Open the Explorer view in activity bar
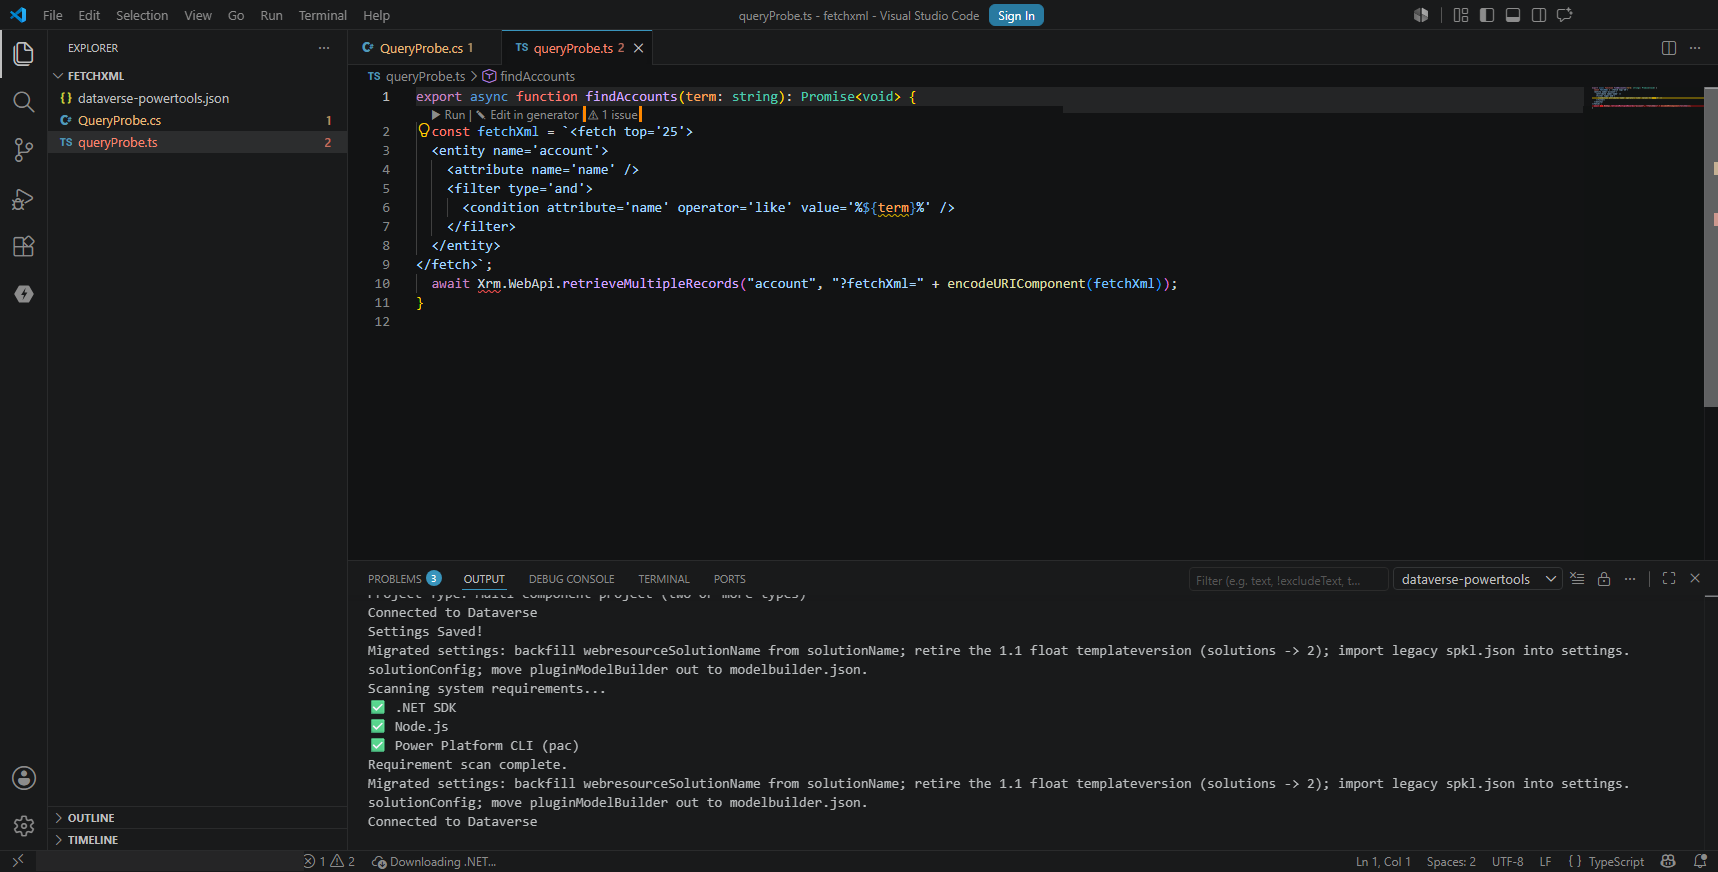The width and height of the screenshot is (1718, 872). (24, 53)
